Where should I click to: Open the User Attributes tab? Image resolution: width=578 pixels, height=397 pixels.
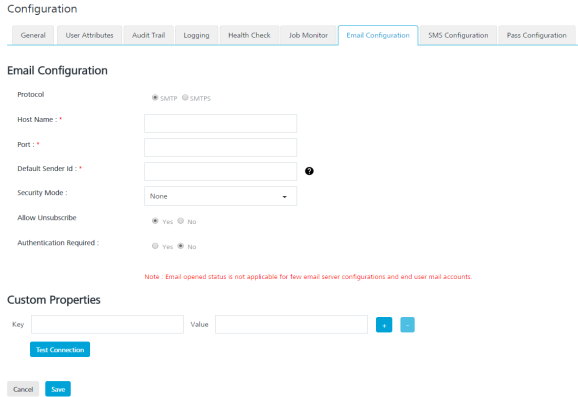pos(89,35)
